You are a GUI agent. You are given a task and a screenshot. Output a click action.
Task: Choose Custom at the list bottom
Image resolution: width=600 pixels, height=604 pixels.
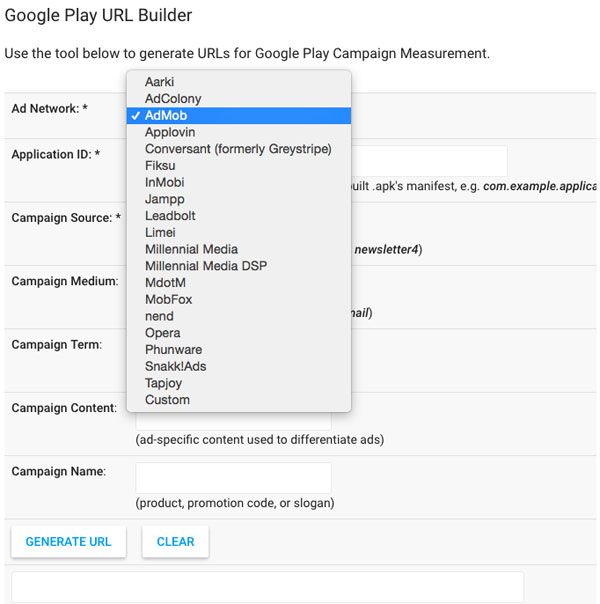[x=167, y=400]
